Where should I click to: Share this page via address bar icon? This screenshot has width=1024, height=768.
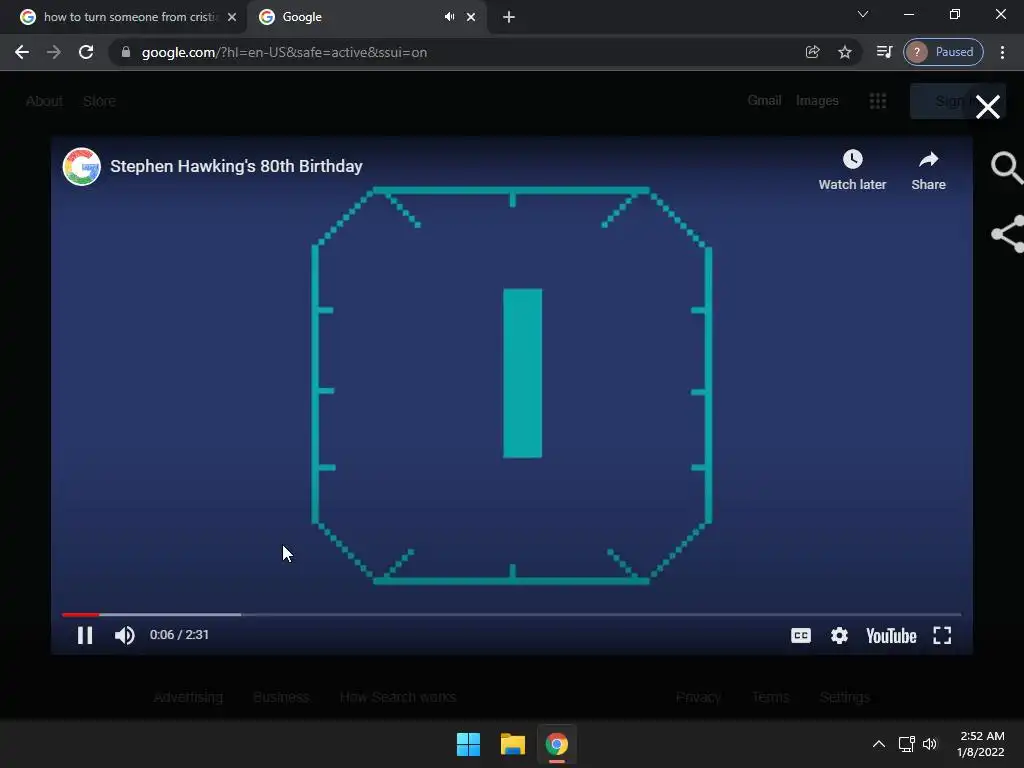tap(812, 52)
